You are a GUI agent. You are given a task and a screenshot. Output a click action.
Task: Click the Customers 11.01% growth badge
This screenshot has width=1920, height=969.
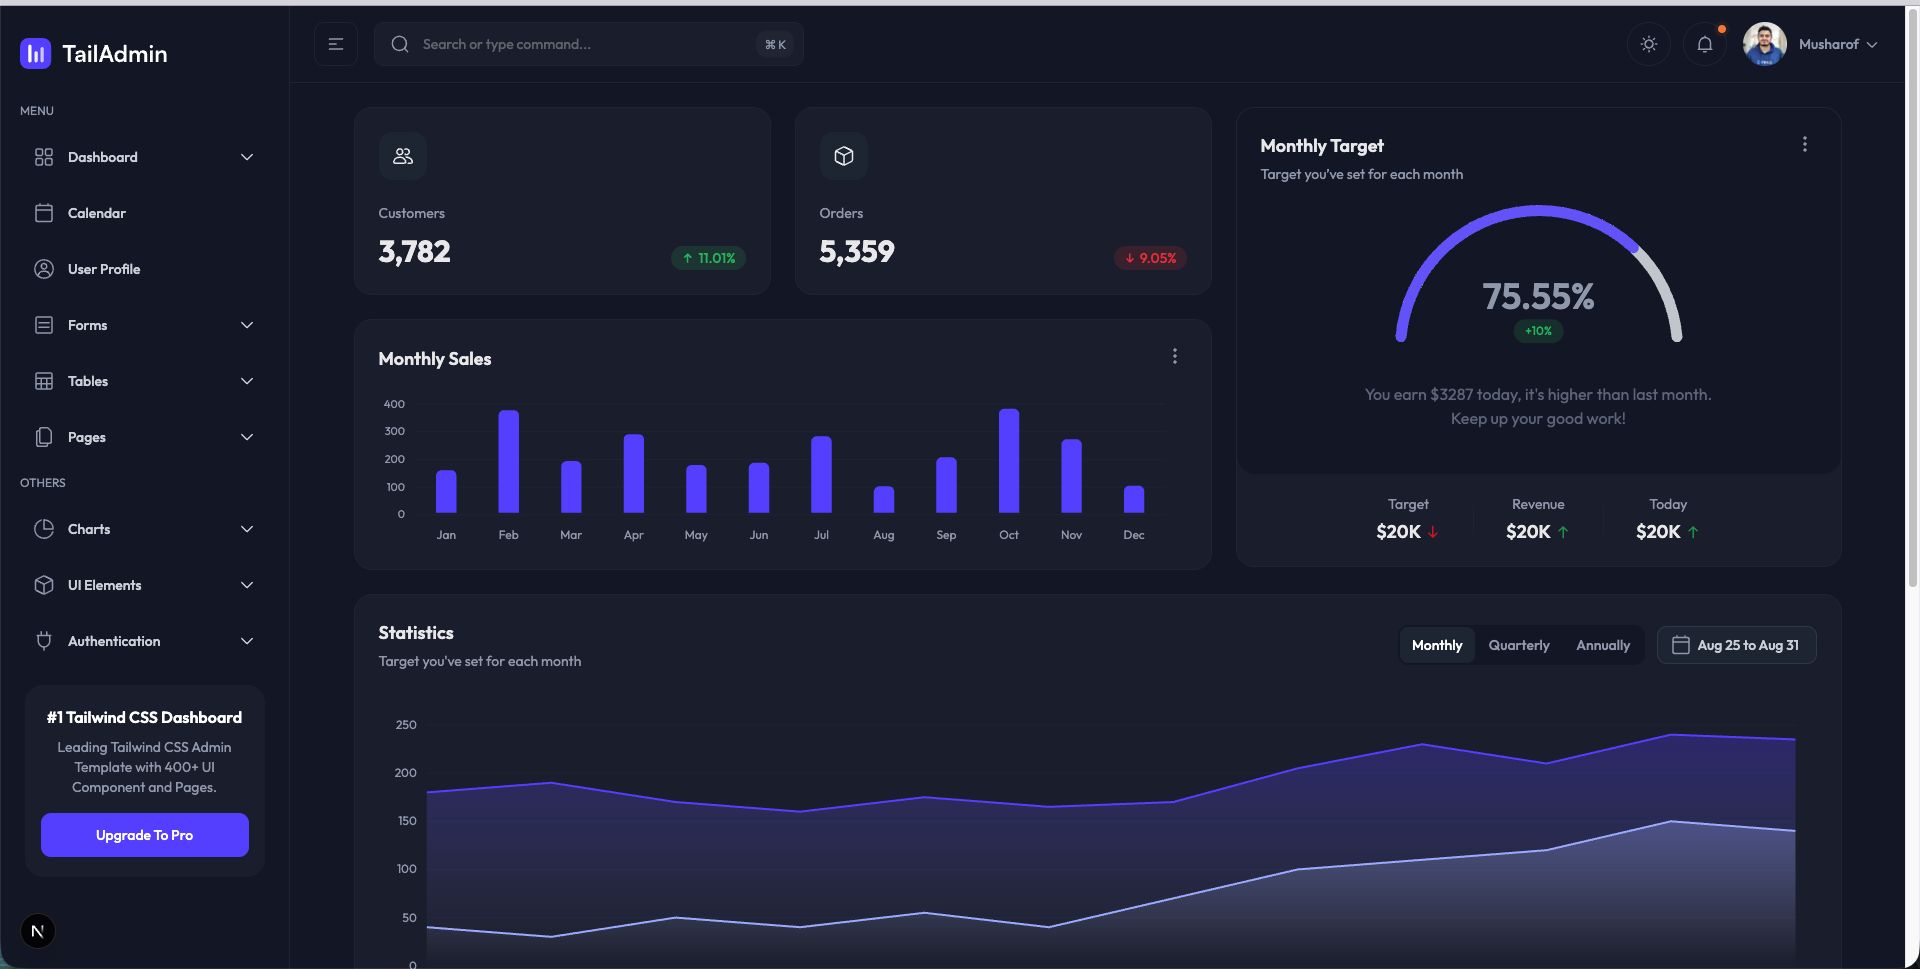(x=708, y=258)
